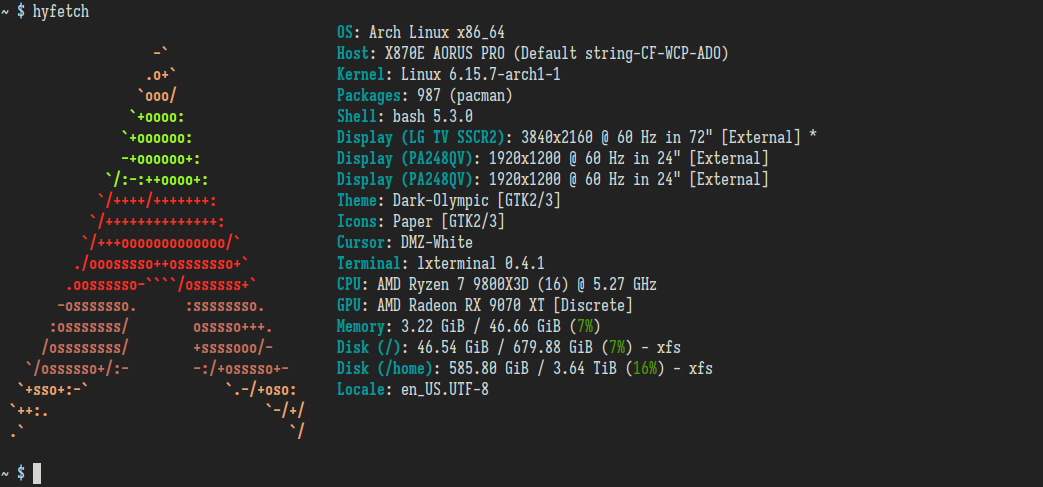Click the 'CPU: AMD Ryzen 7 9800X3D' line
Viewport: 1043px width, 487px height.
[x=497, y=285]
